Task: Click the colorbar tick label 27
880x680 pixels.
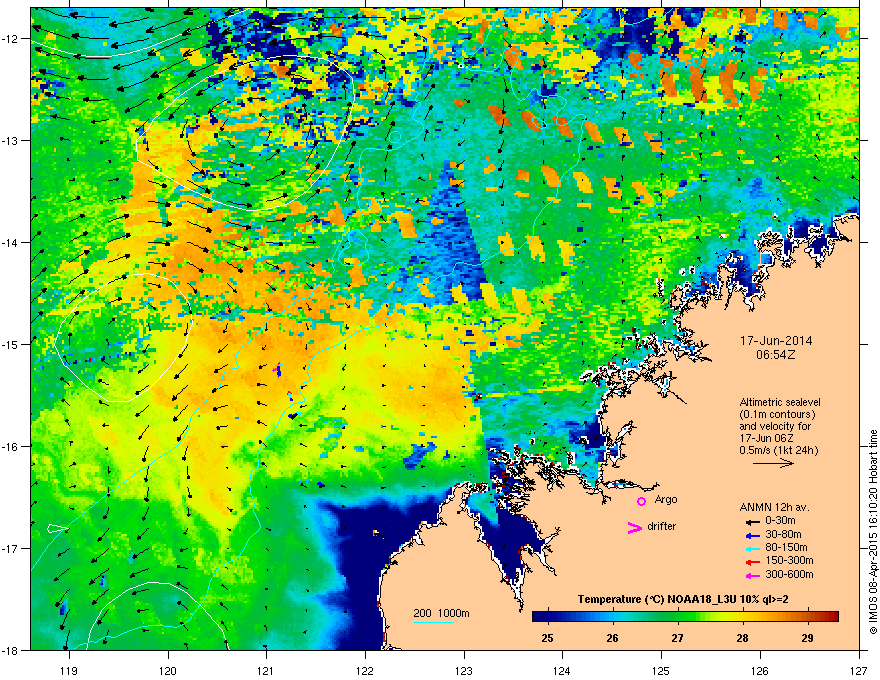Action: [x=677, y=638]
